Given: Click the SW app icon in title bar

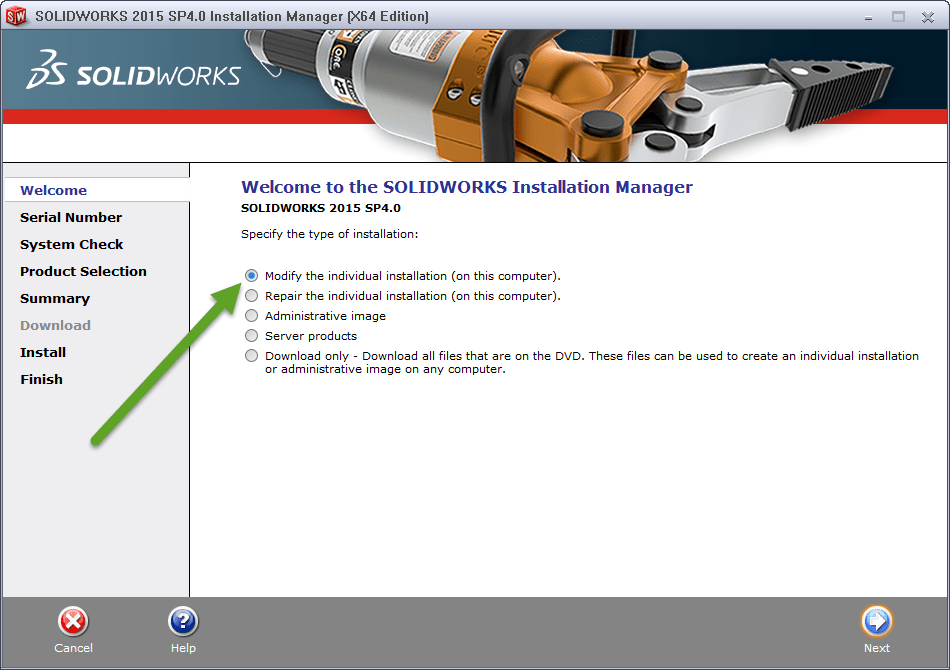Looking at the screenshot, I should [16, 16].
